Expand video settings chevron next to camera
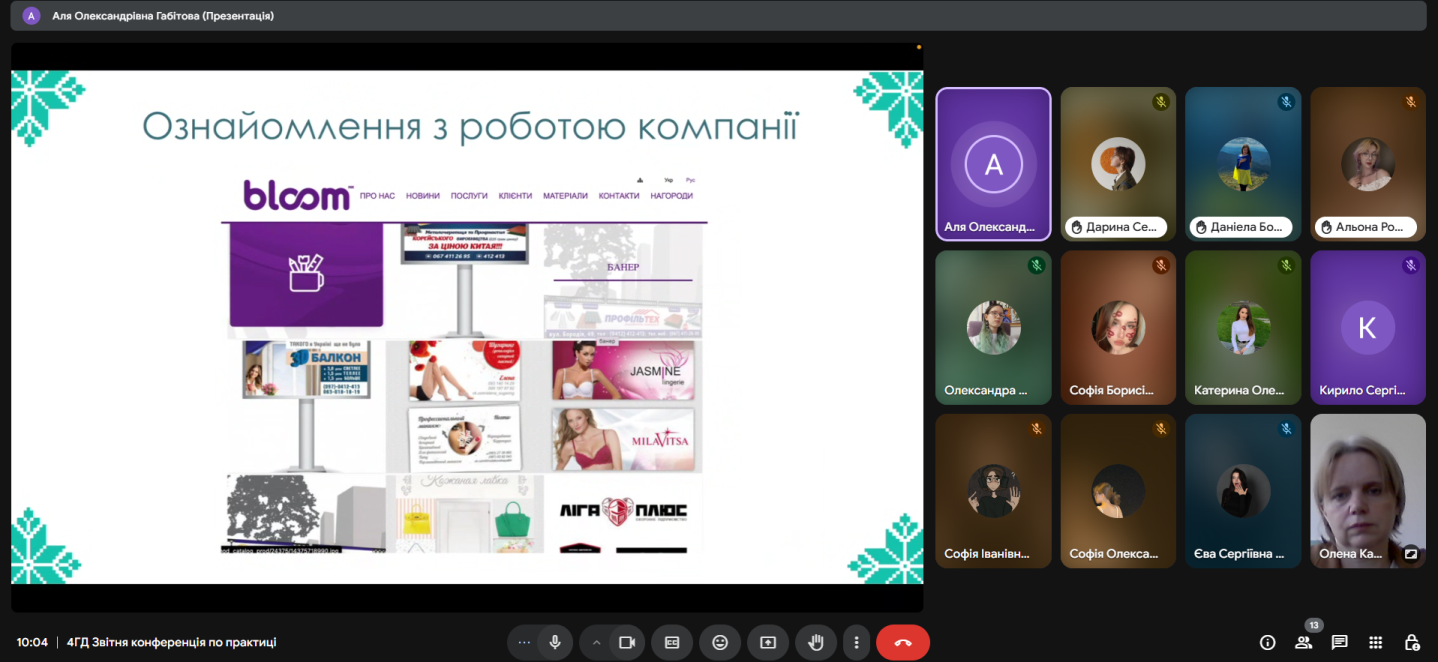Viewport: 1438px width, 662px height. coord(597,642)
